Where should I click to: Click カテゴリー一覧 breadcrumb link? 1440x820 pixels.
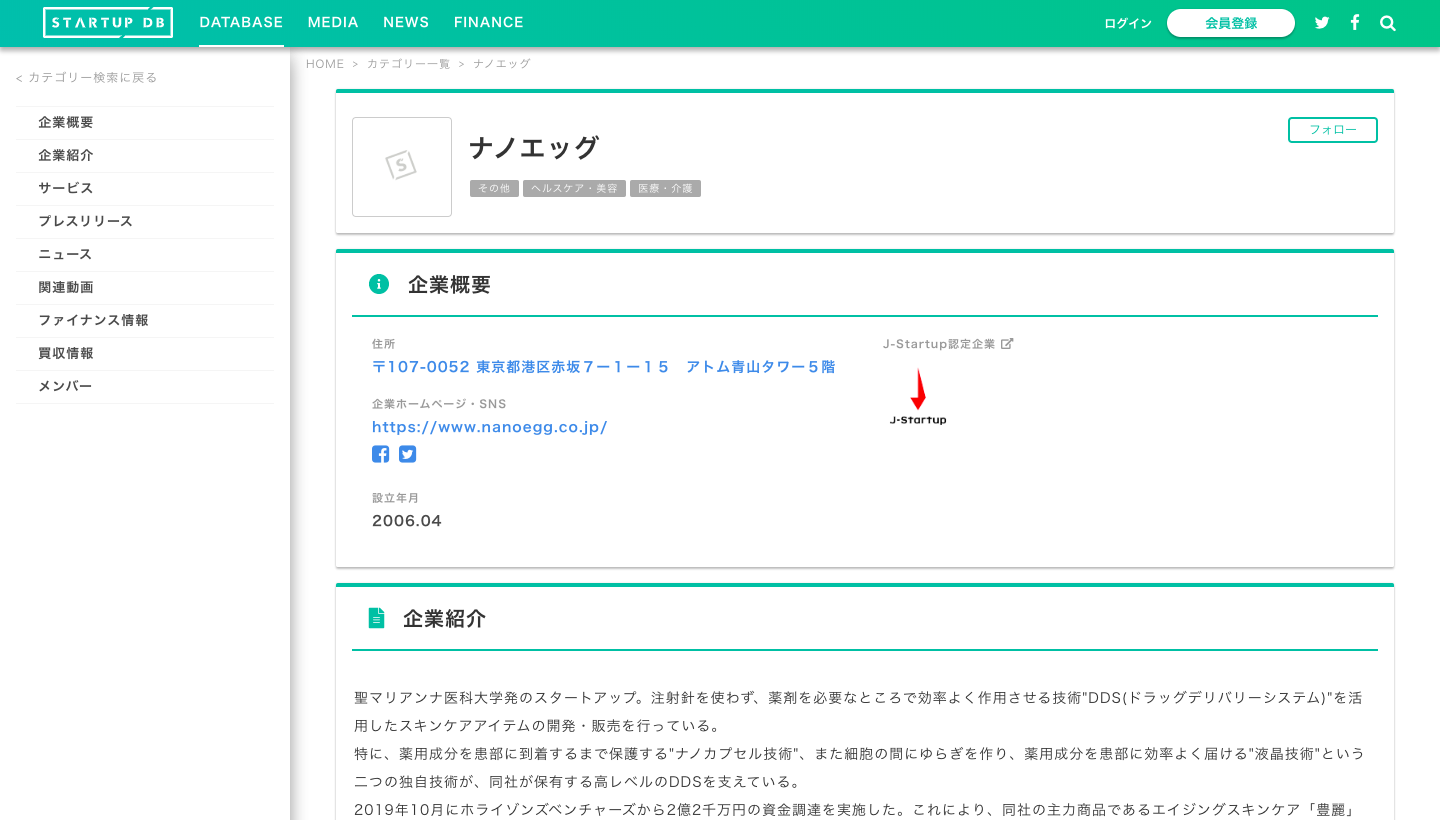pyautogui.click(x=408, y=64)
